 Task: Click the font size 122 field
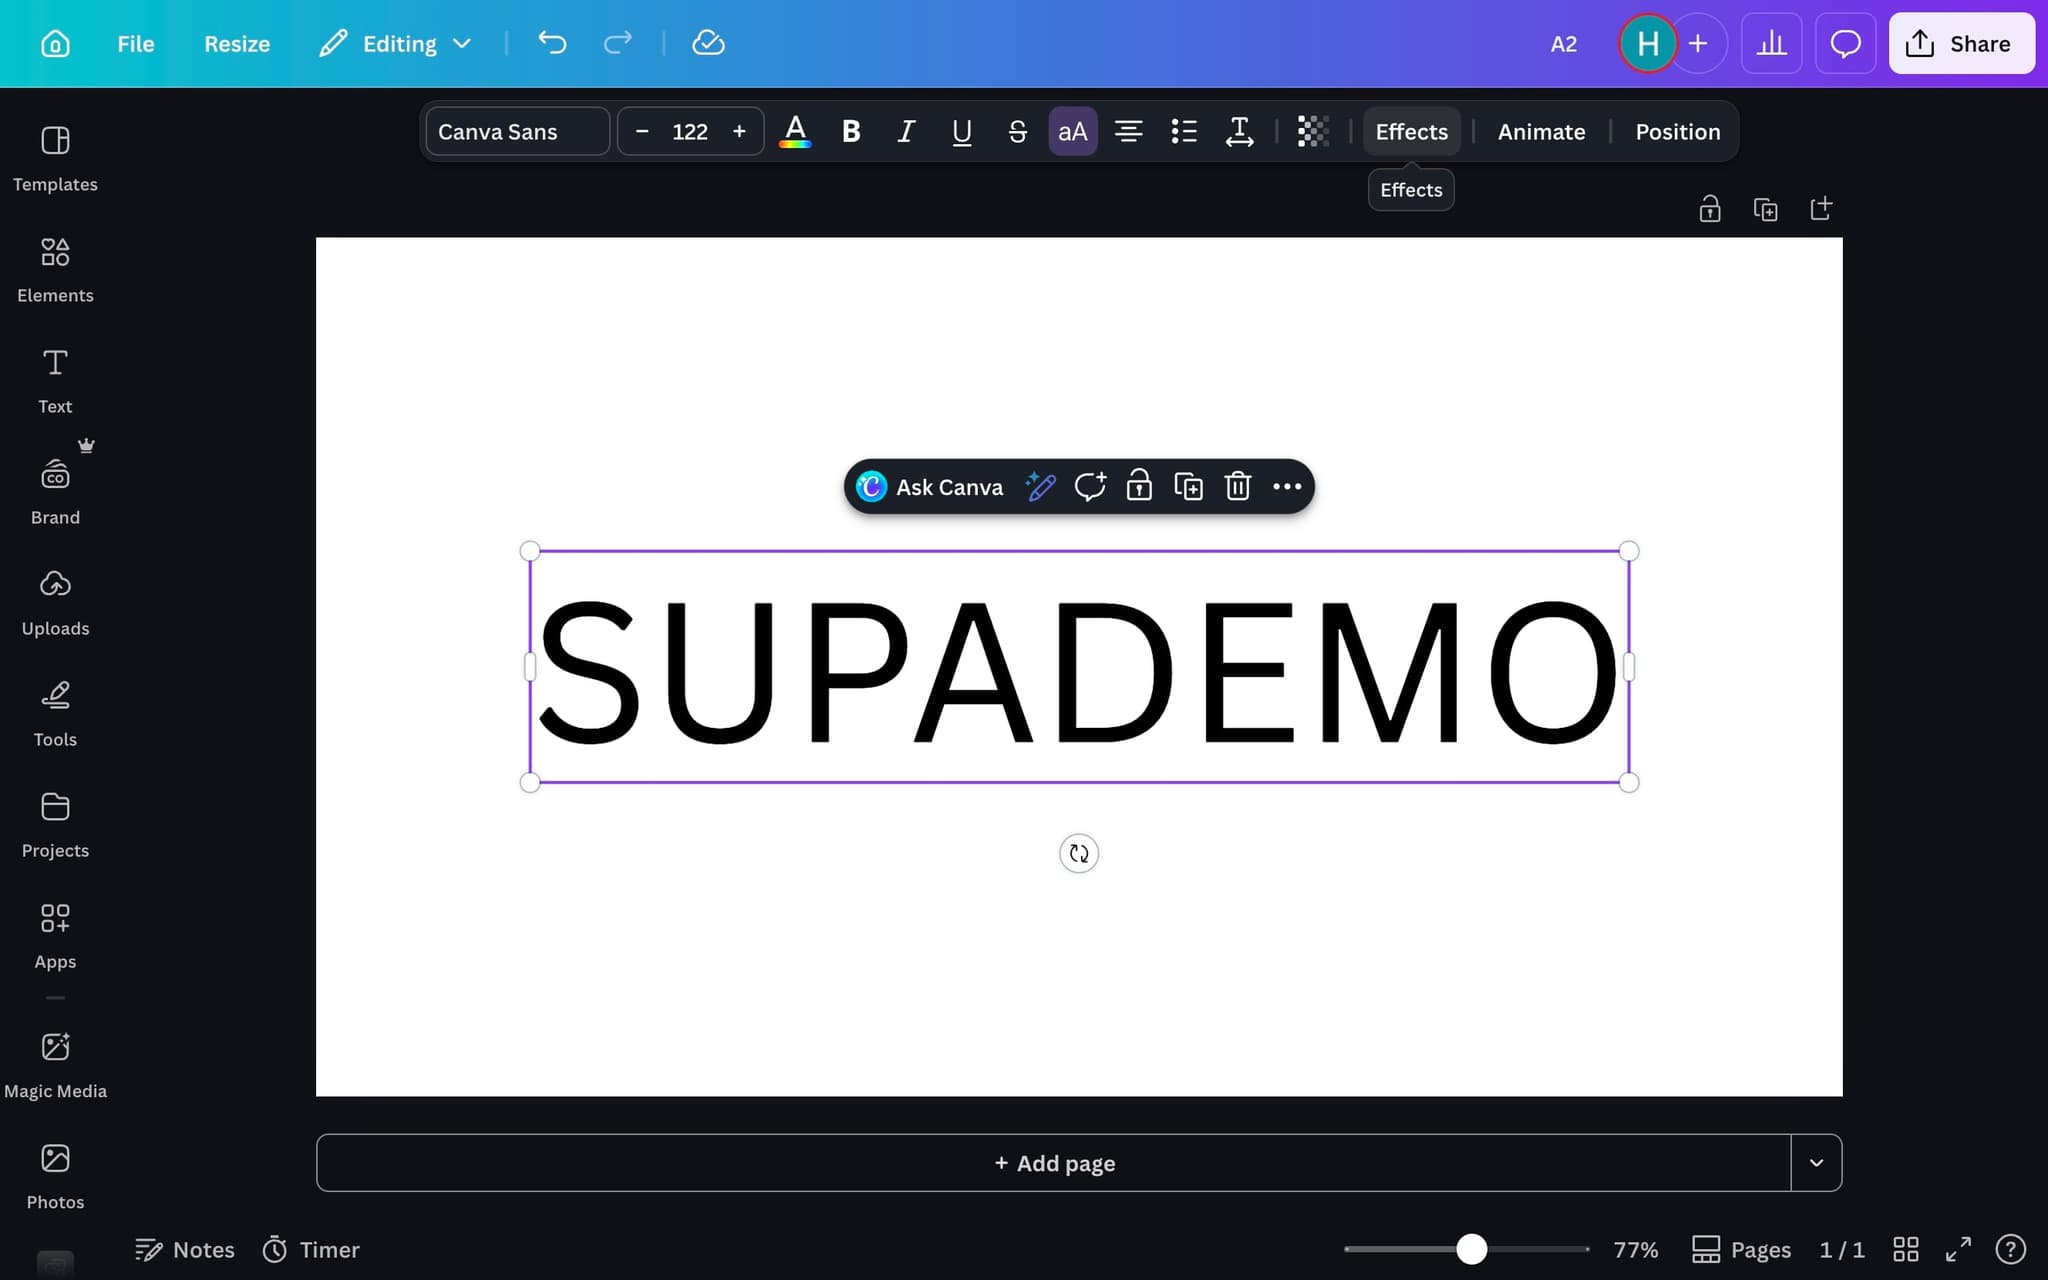coord(690,131)
